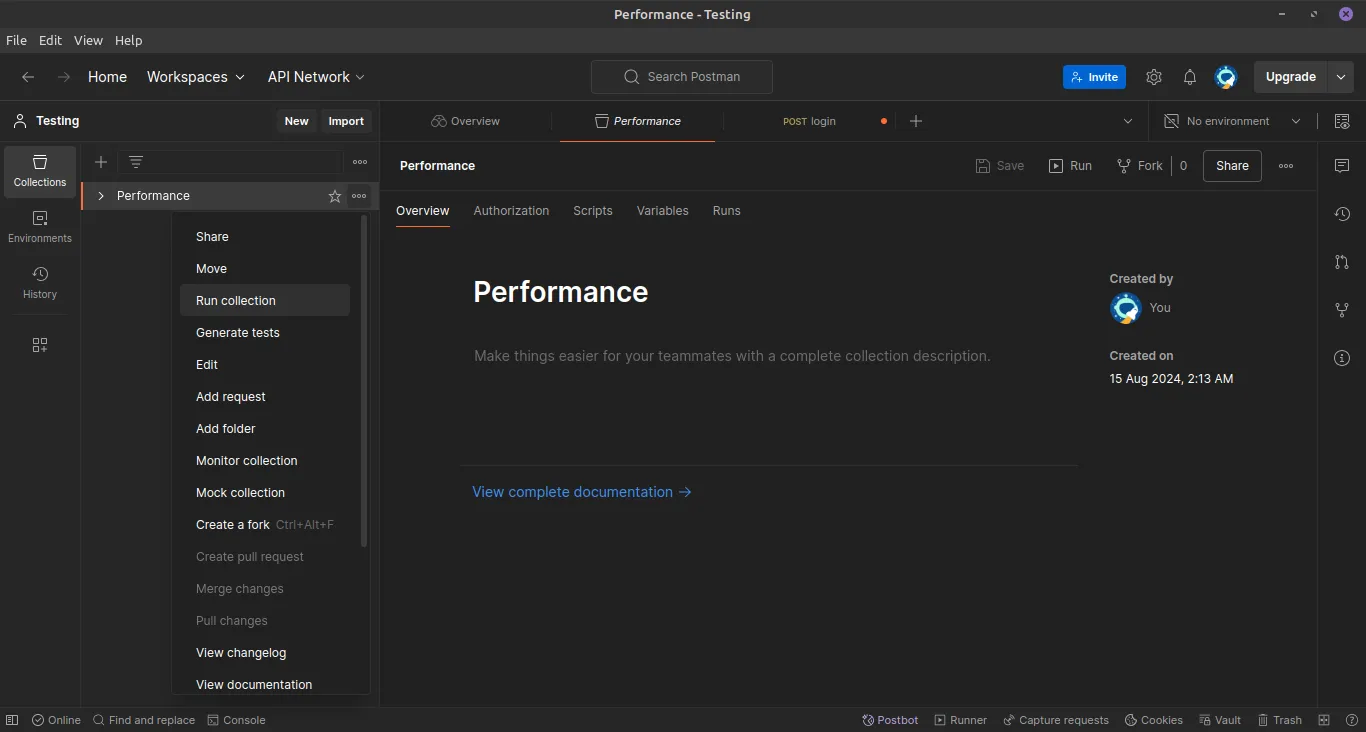Click the plus icon to create collection
The width and height of the screenshot is (1366, 732).
tap(101, 162)
